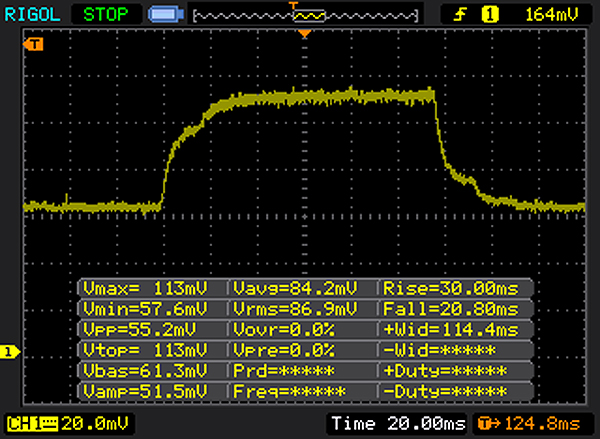Click the trigger channel 1 badge

click(490, 15)
